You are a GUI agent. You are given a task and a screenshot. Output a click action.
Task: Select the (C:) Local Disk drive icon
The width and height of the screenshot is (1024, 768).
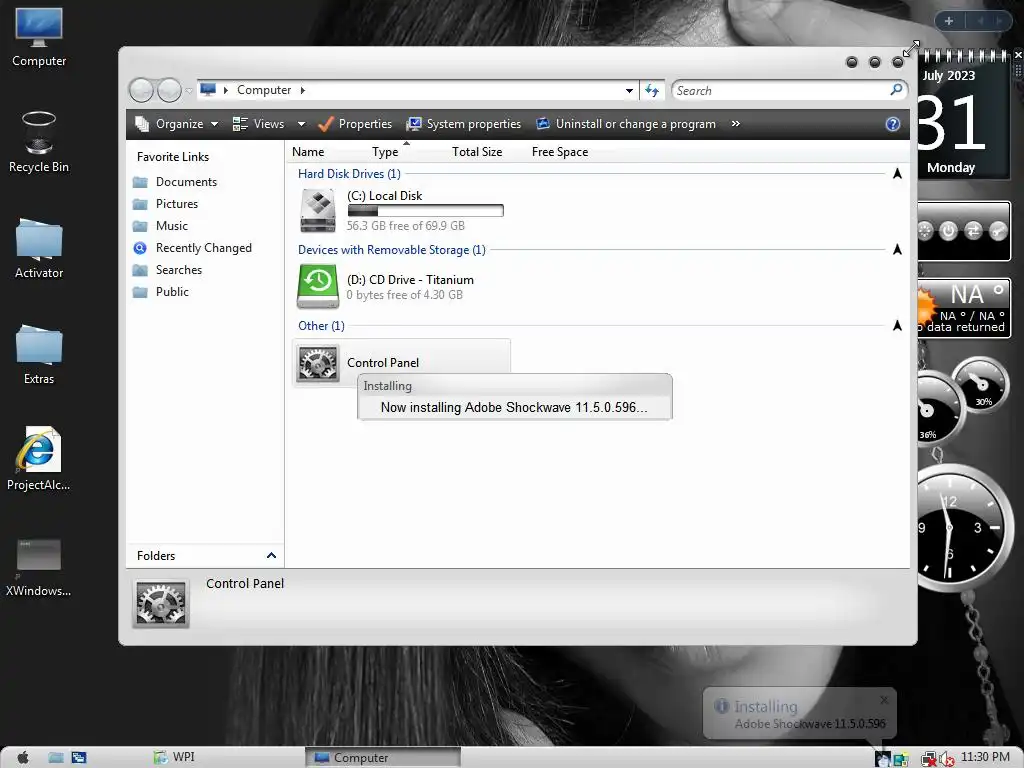pos(318,210)
